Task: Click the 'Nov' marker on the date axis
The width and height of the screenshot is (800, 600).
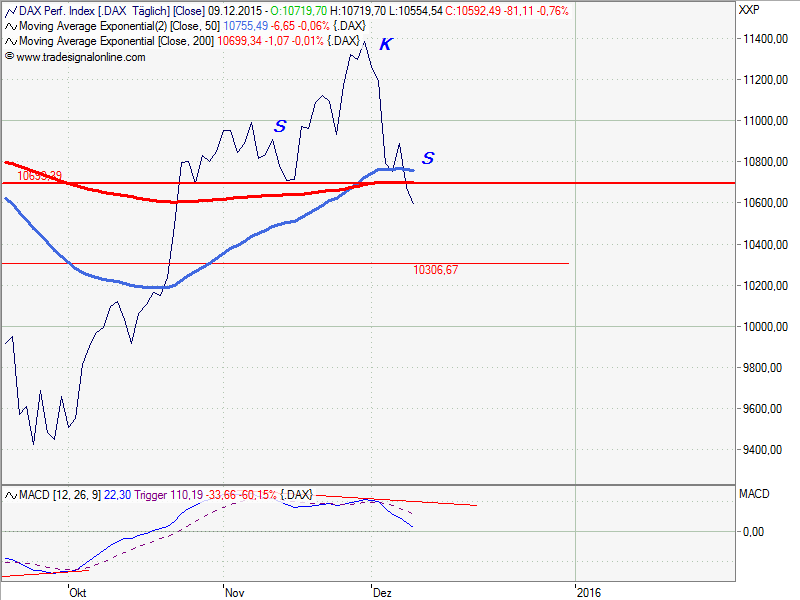Action: pos(235,592)
